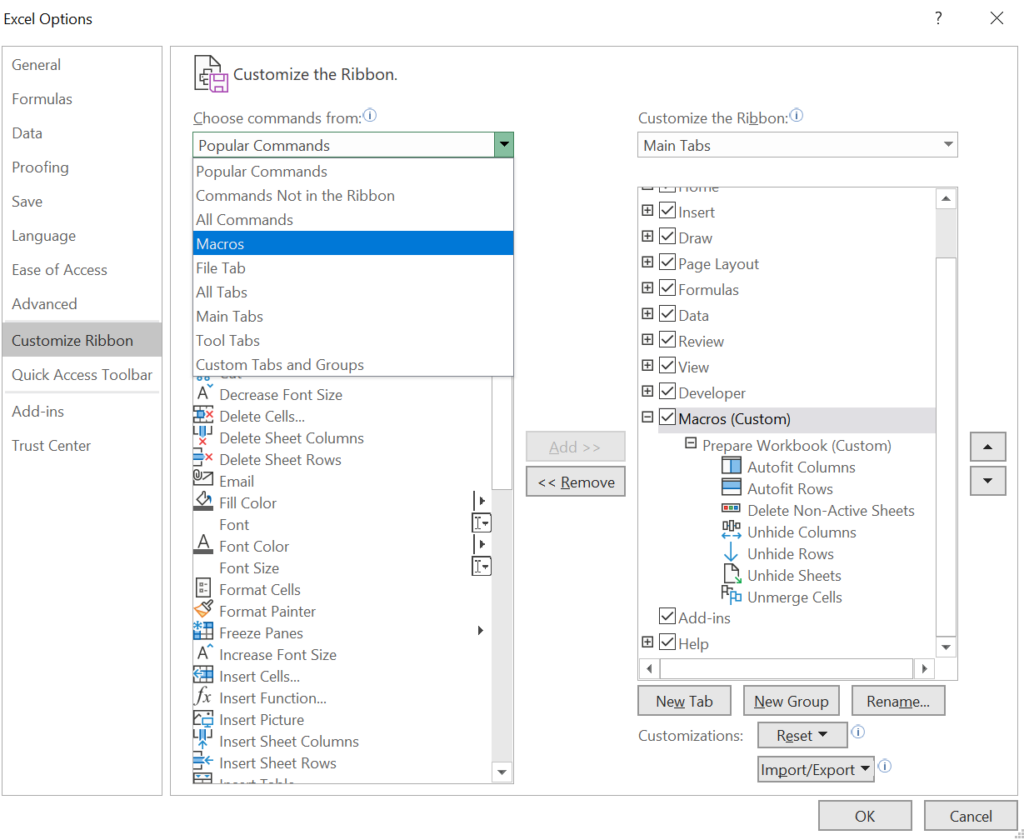Select Macros in the commands dropdown

[x=353, y=244]
